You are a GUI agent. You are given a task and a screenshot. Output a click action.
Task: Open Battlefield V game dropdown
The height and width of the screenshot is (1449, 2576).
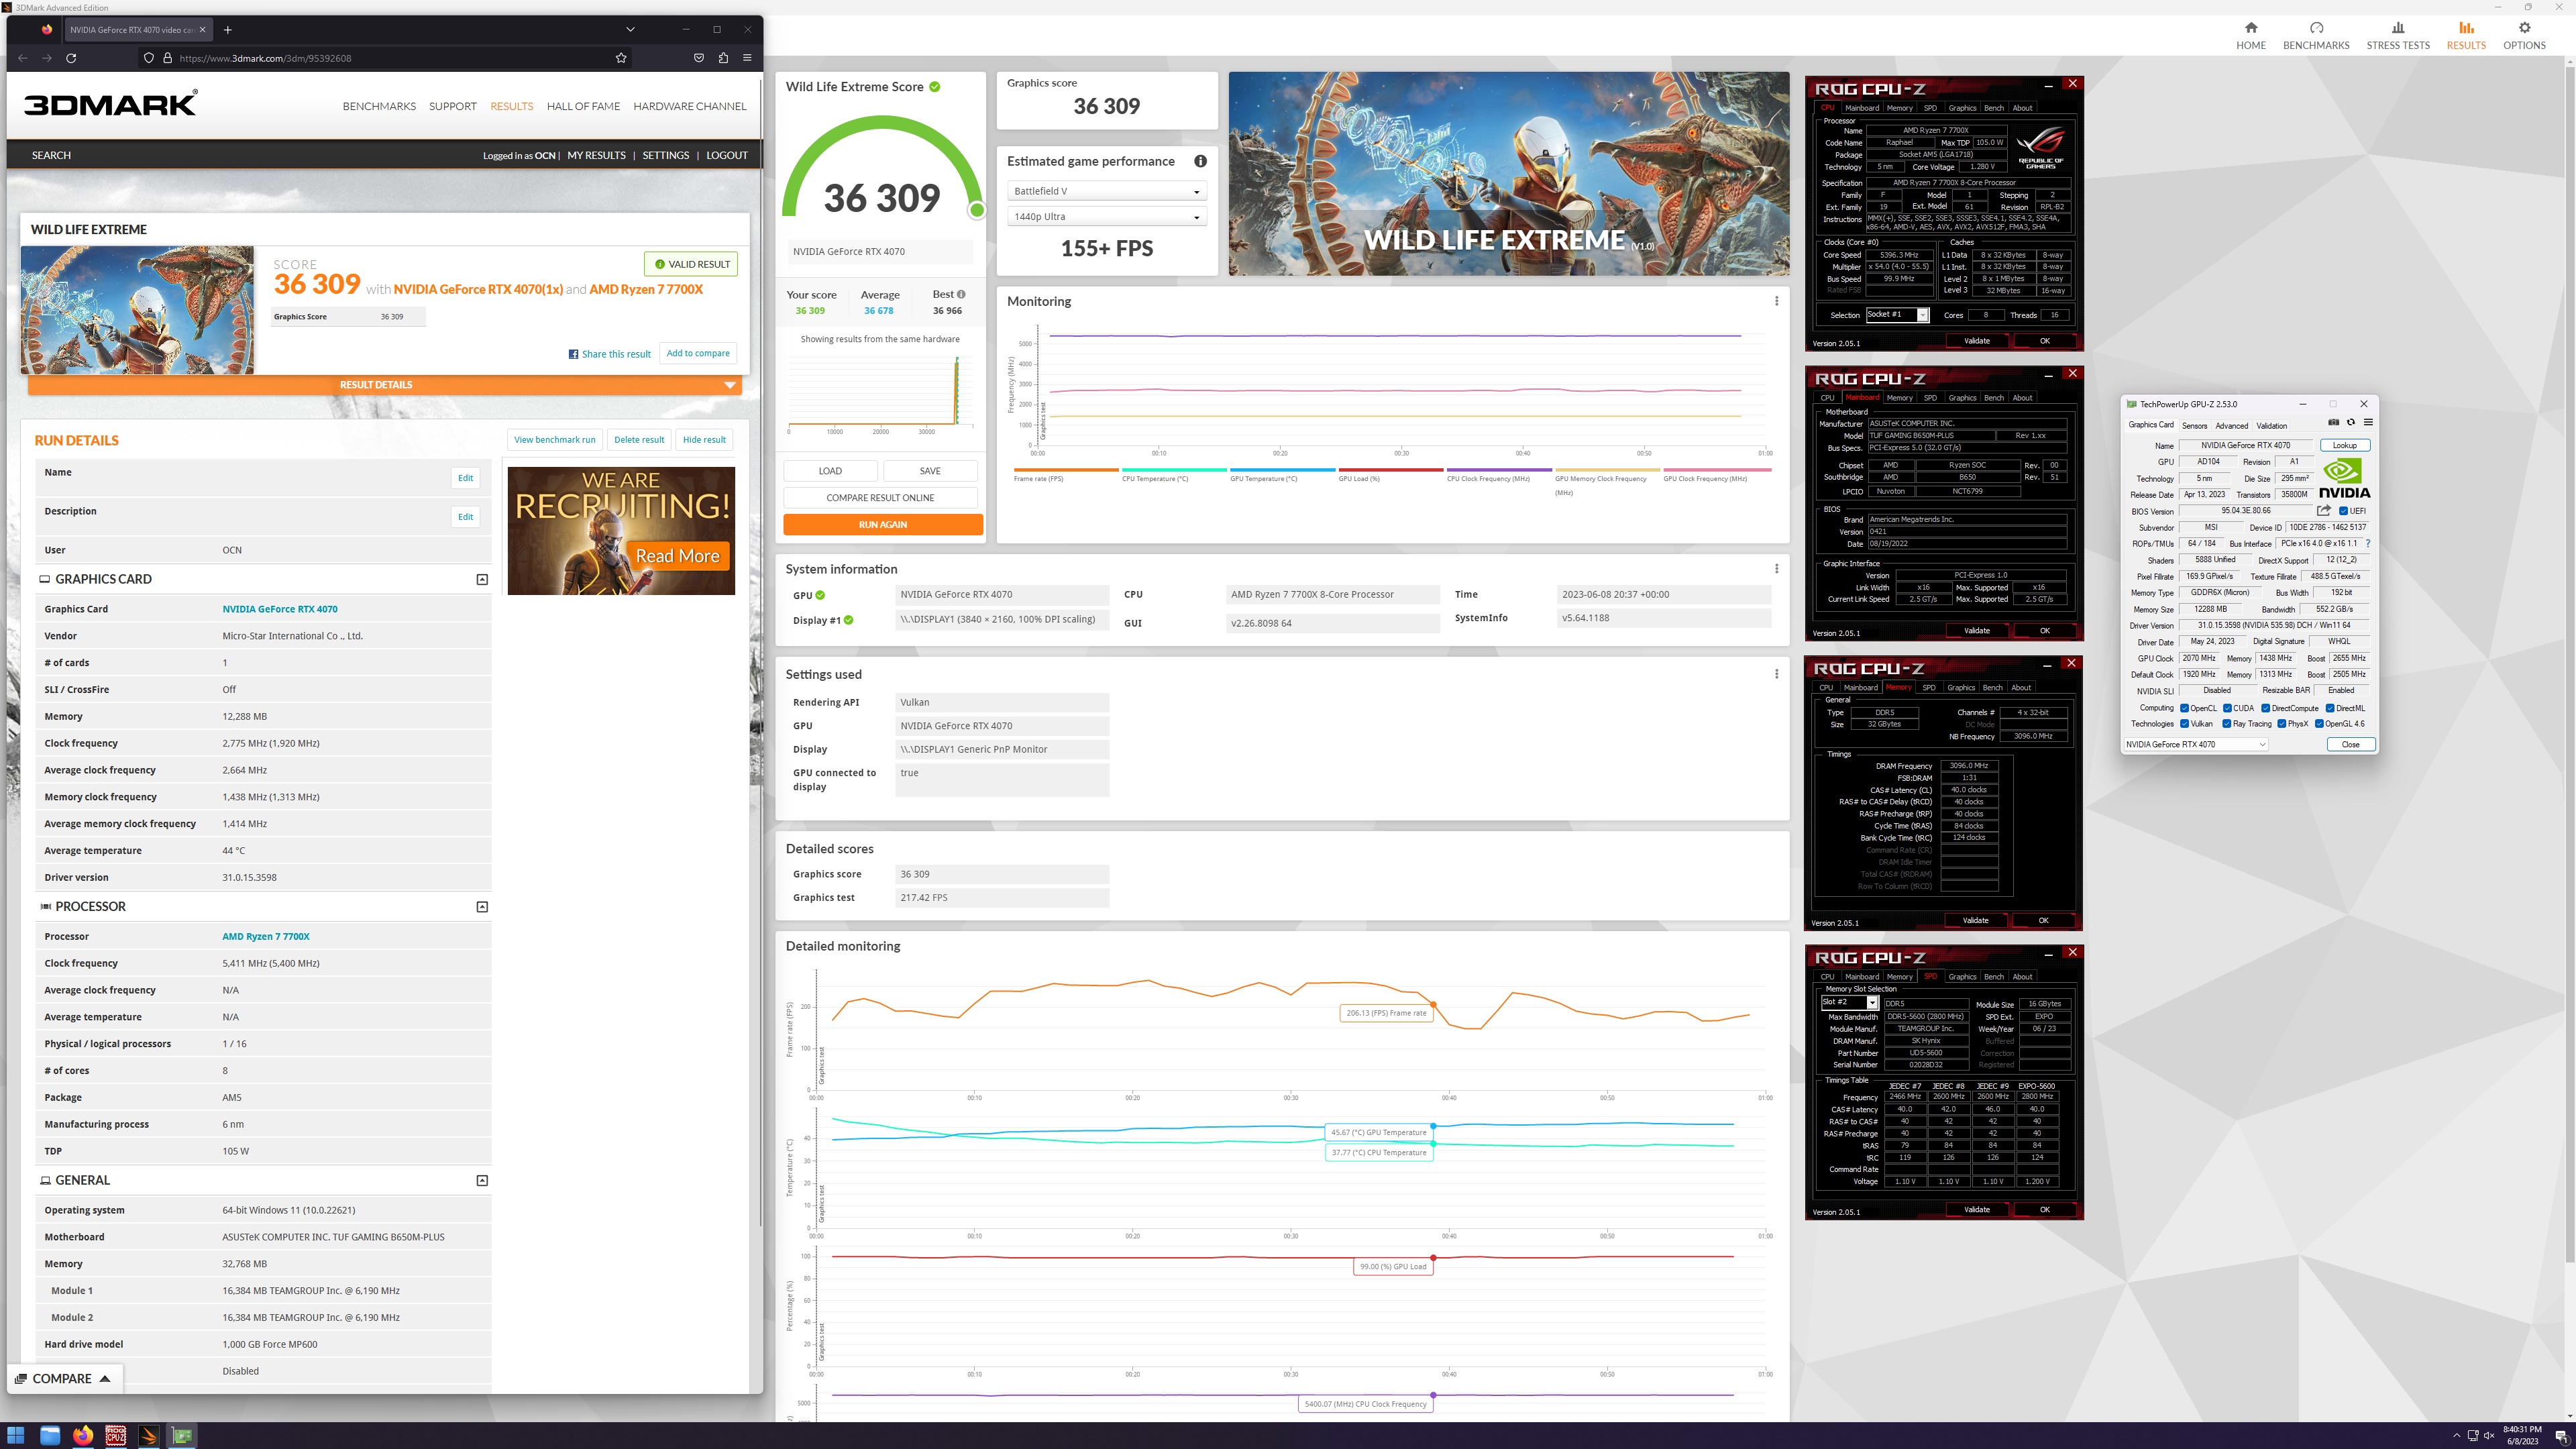pos(1106,191)
